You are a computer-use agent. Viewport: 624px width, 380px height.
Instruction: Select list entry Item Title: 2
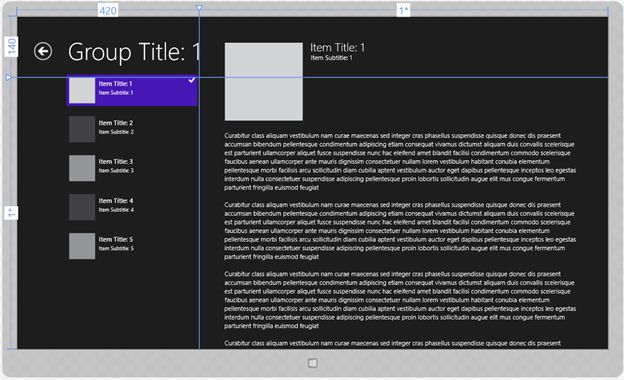(132, 129)
